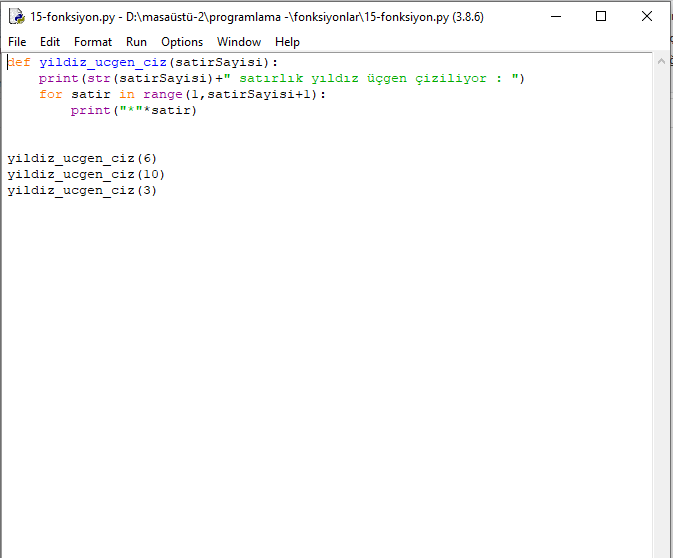Place cursor on yildiz_ucgen_ciz(3) call
Image resolution: width=673 pixels, height=558 pixels.
(82, 190)
